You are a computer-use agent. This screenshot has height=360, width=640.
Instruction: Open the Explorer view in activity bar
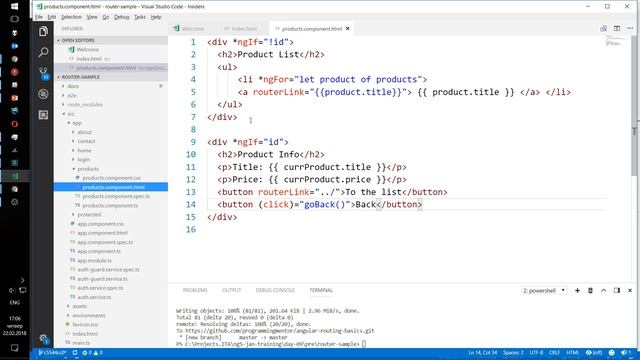[43, 31]
